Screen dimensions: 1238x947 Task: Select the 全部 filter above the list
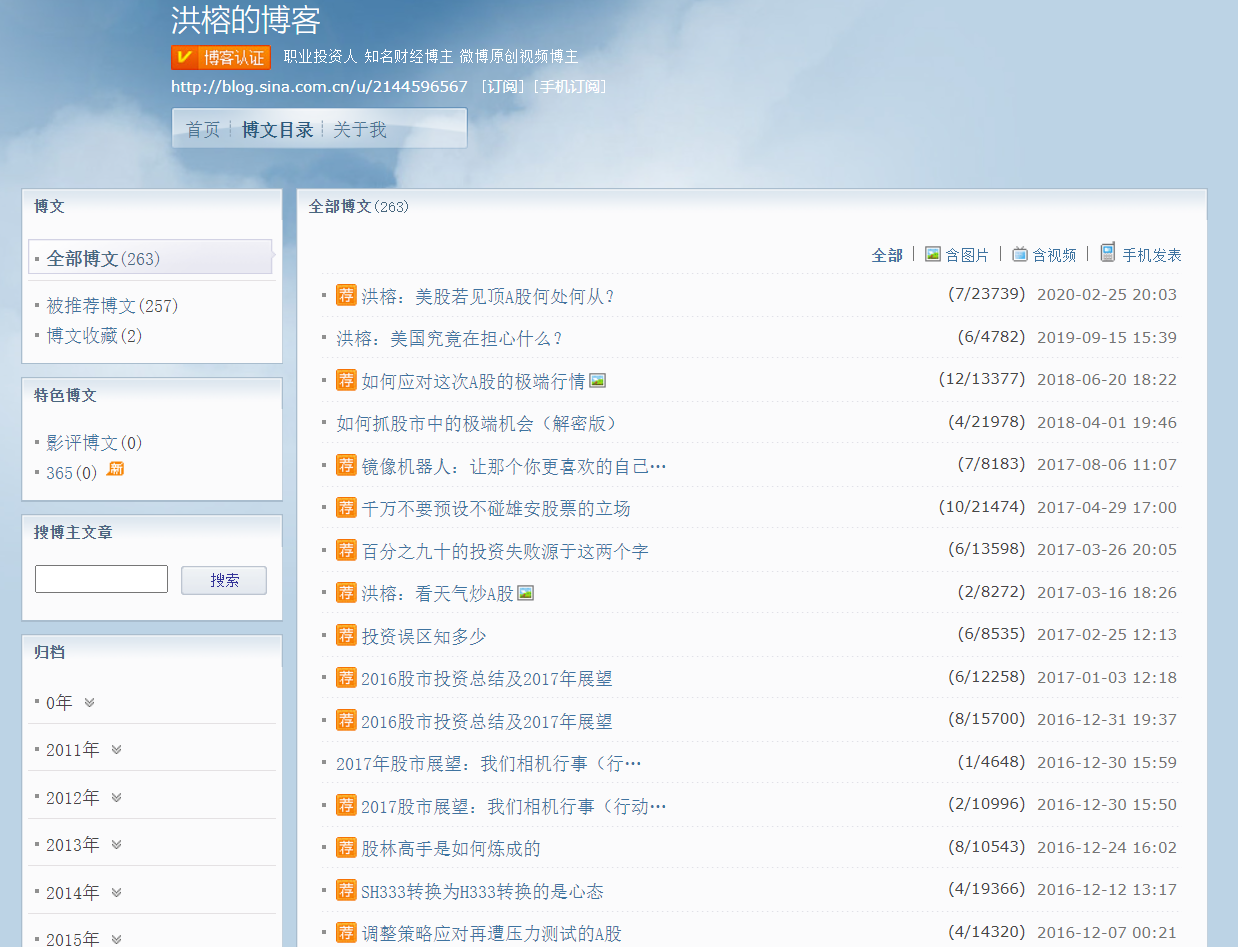(887, 255)
